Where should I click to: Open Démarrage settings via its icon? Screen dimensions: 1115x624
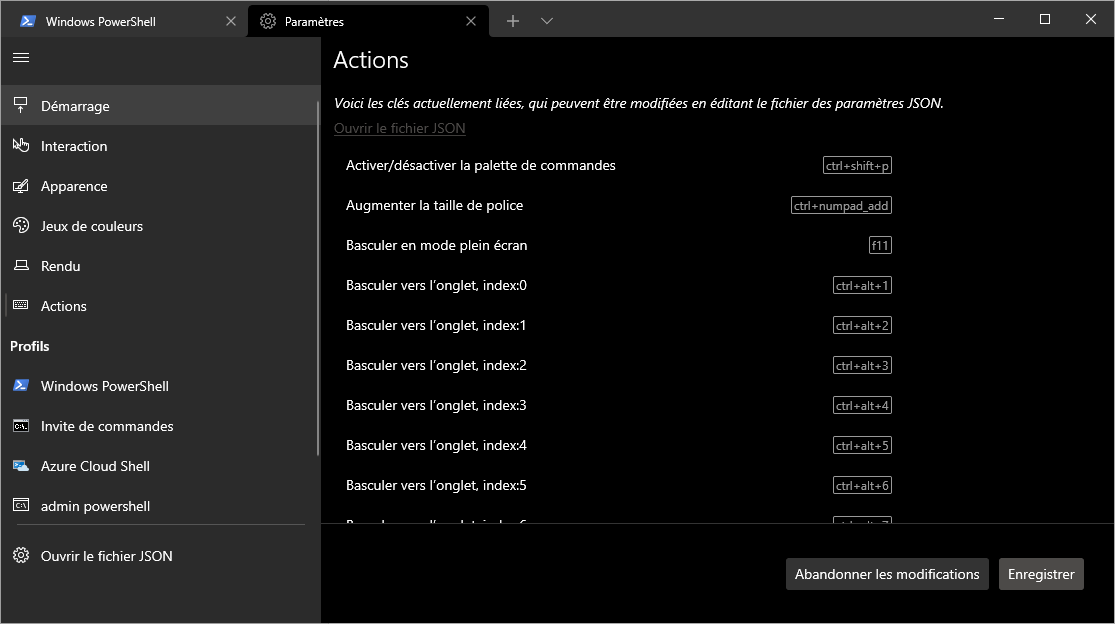(20, 106)
